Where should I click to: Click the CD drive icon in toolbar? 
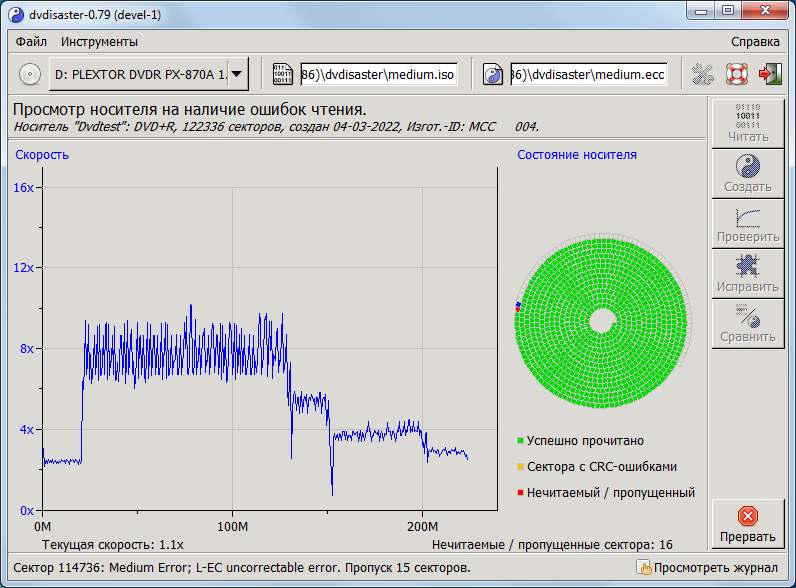coord(30,74)
